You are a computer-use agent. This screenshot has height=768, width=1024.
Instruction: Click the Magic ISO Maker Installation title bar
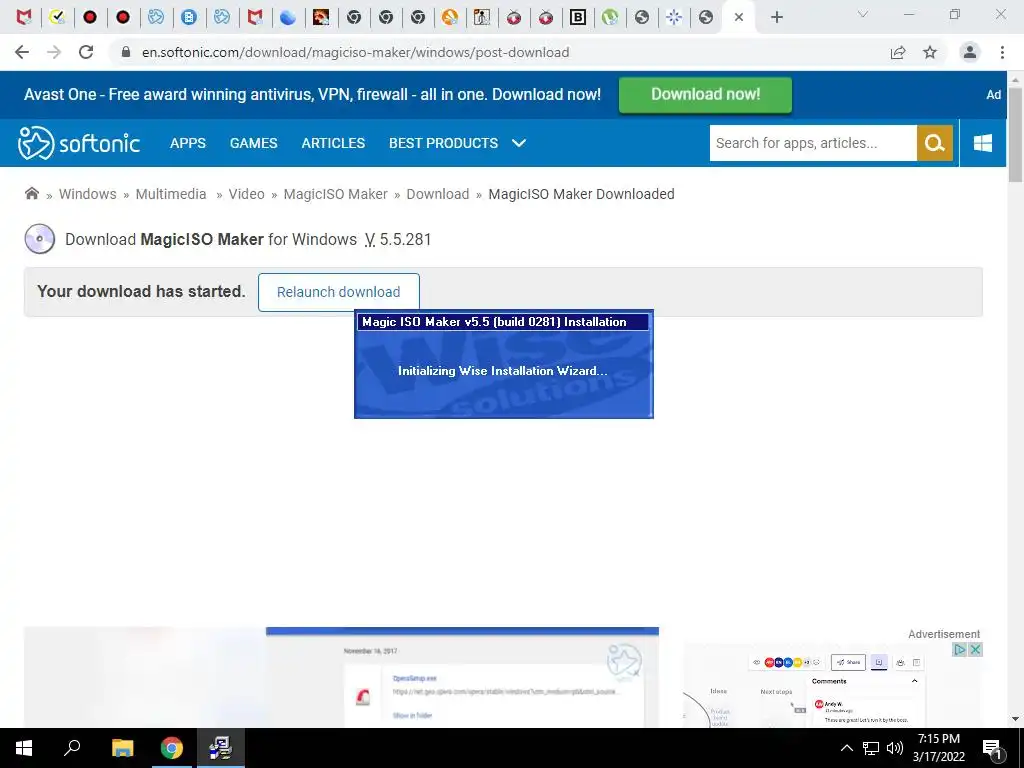(503, 322)
